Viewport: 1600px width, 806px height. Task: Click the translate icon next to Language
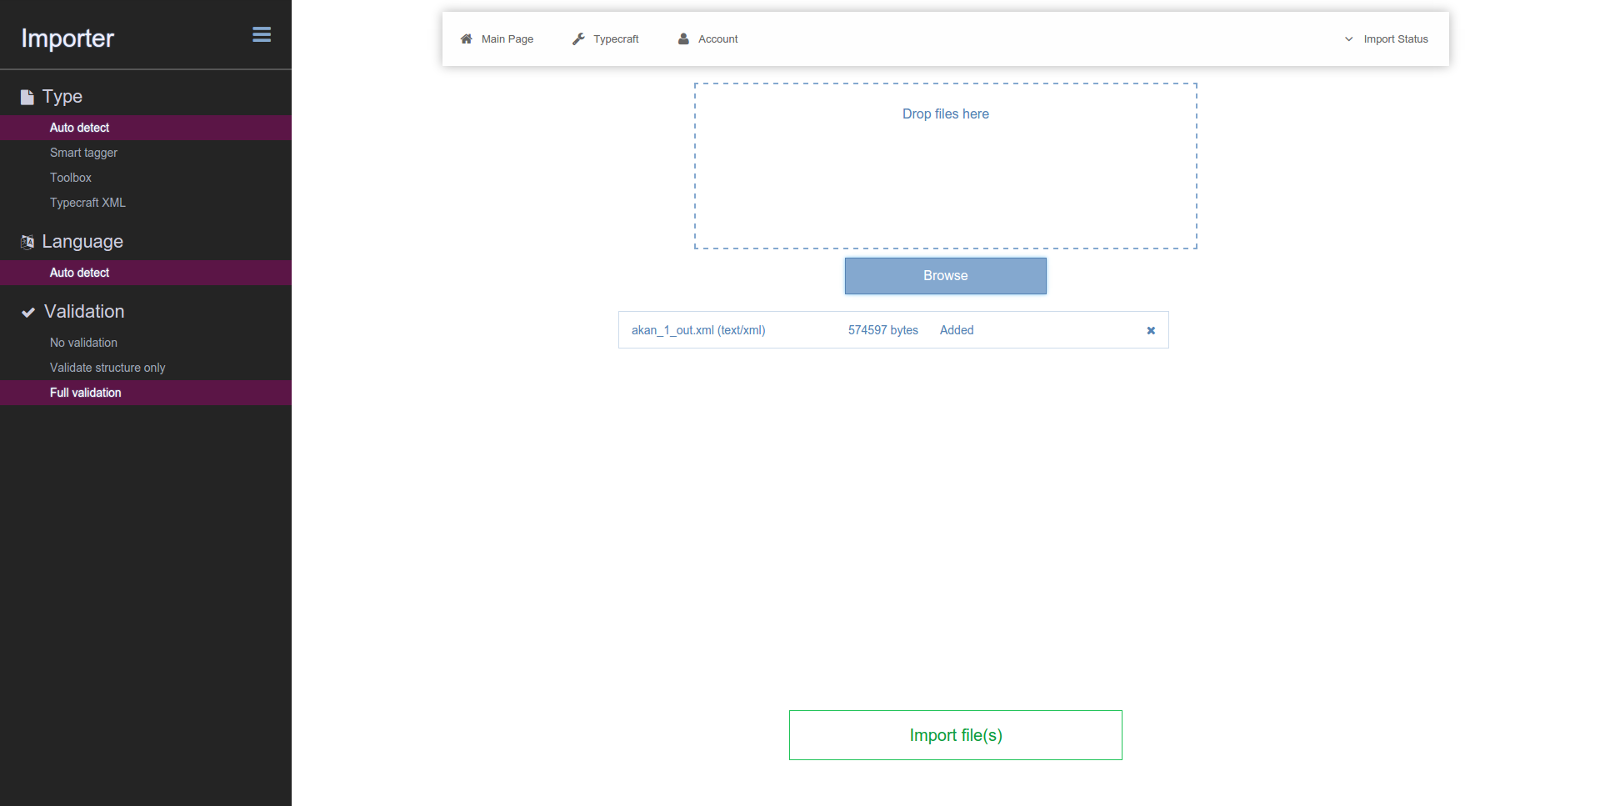click(27, 242)
